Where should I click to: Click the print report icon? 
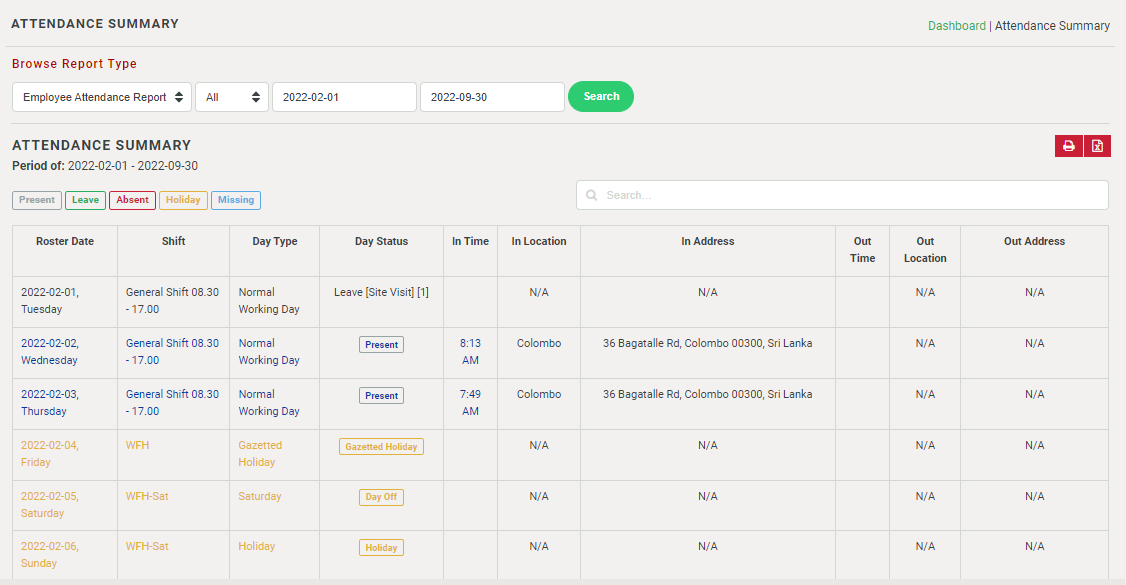(x=1069, y=146)
